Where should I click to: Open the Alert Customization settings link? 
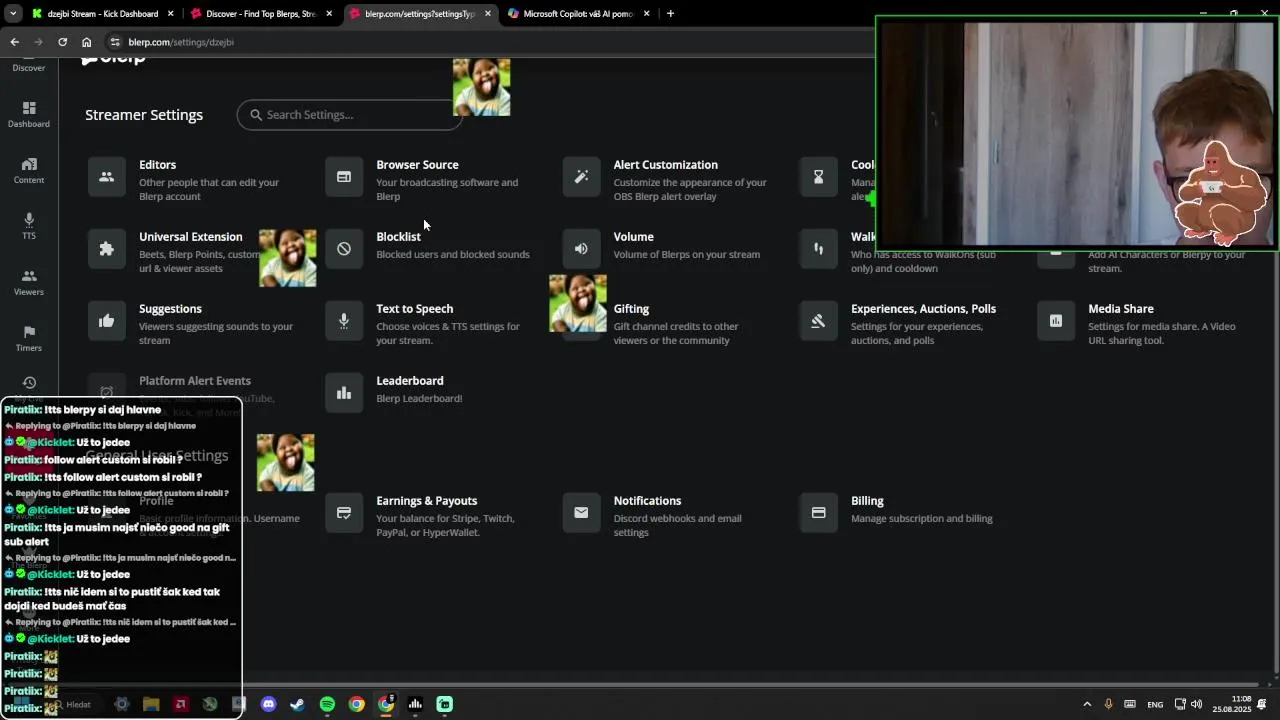665,165
